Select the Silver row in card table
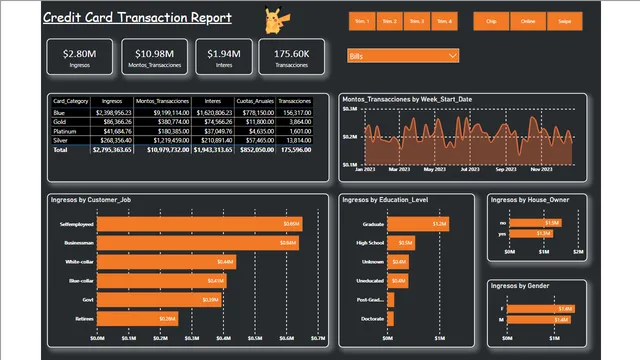Viewport: 640px width, 360px height. pos(182,140)
